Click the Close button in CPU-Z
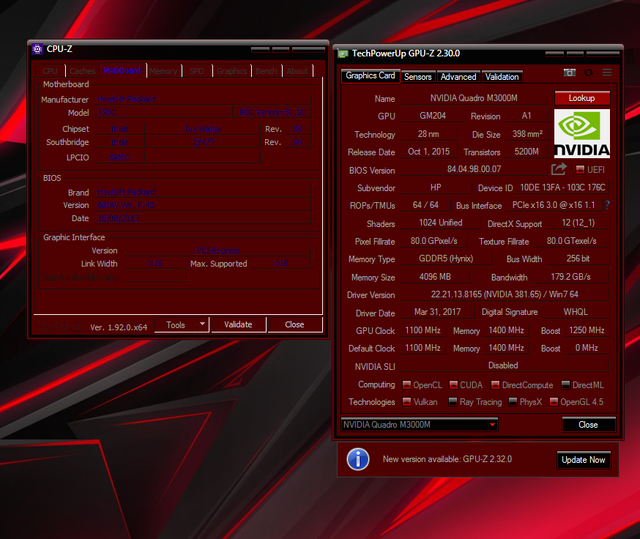The height and width of the screenshot is (539, 640). tap(295, 325)
